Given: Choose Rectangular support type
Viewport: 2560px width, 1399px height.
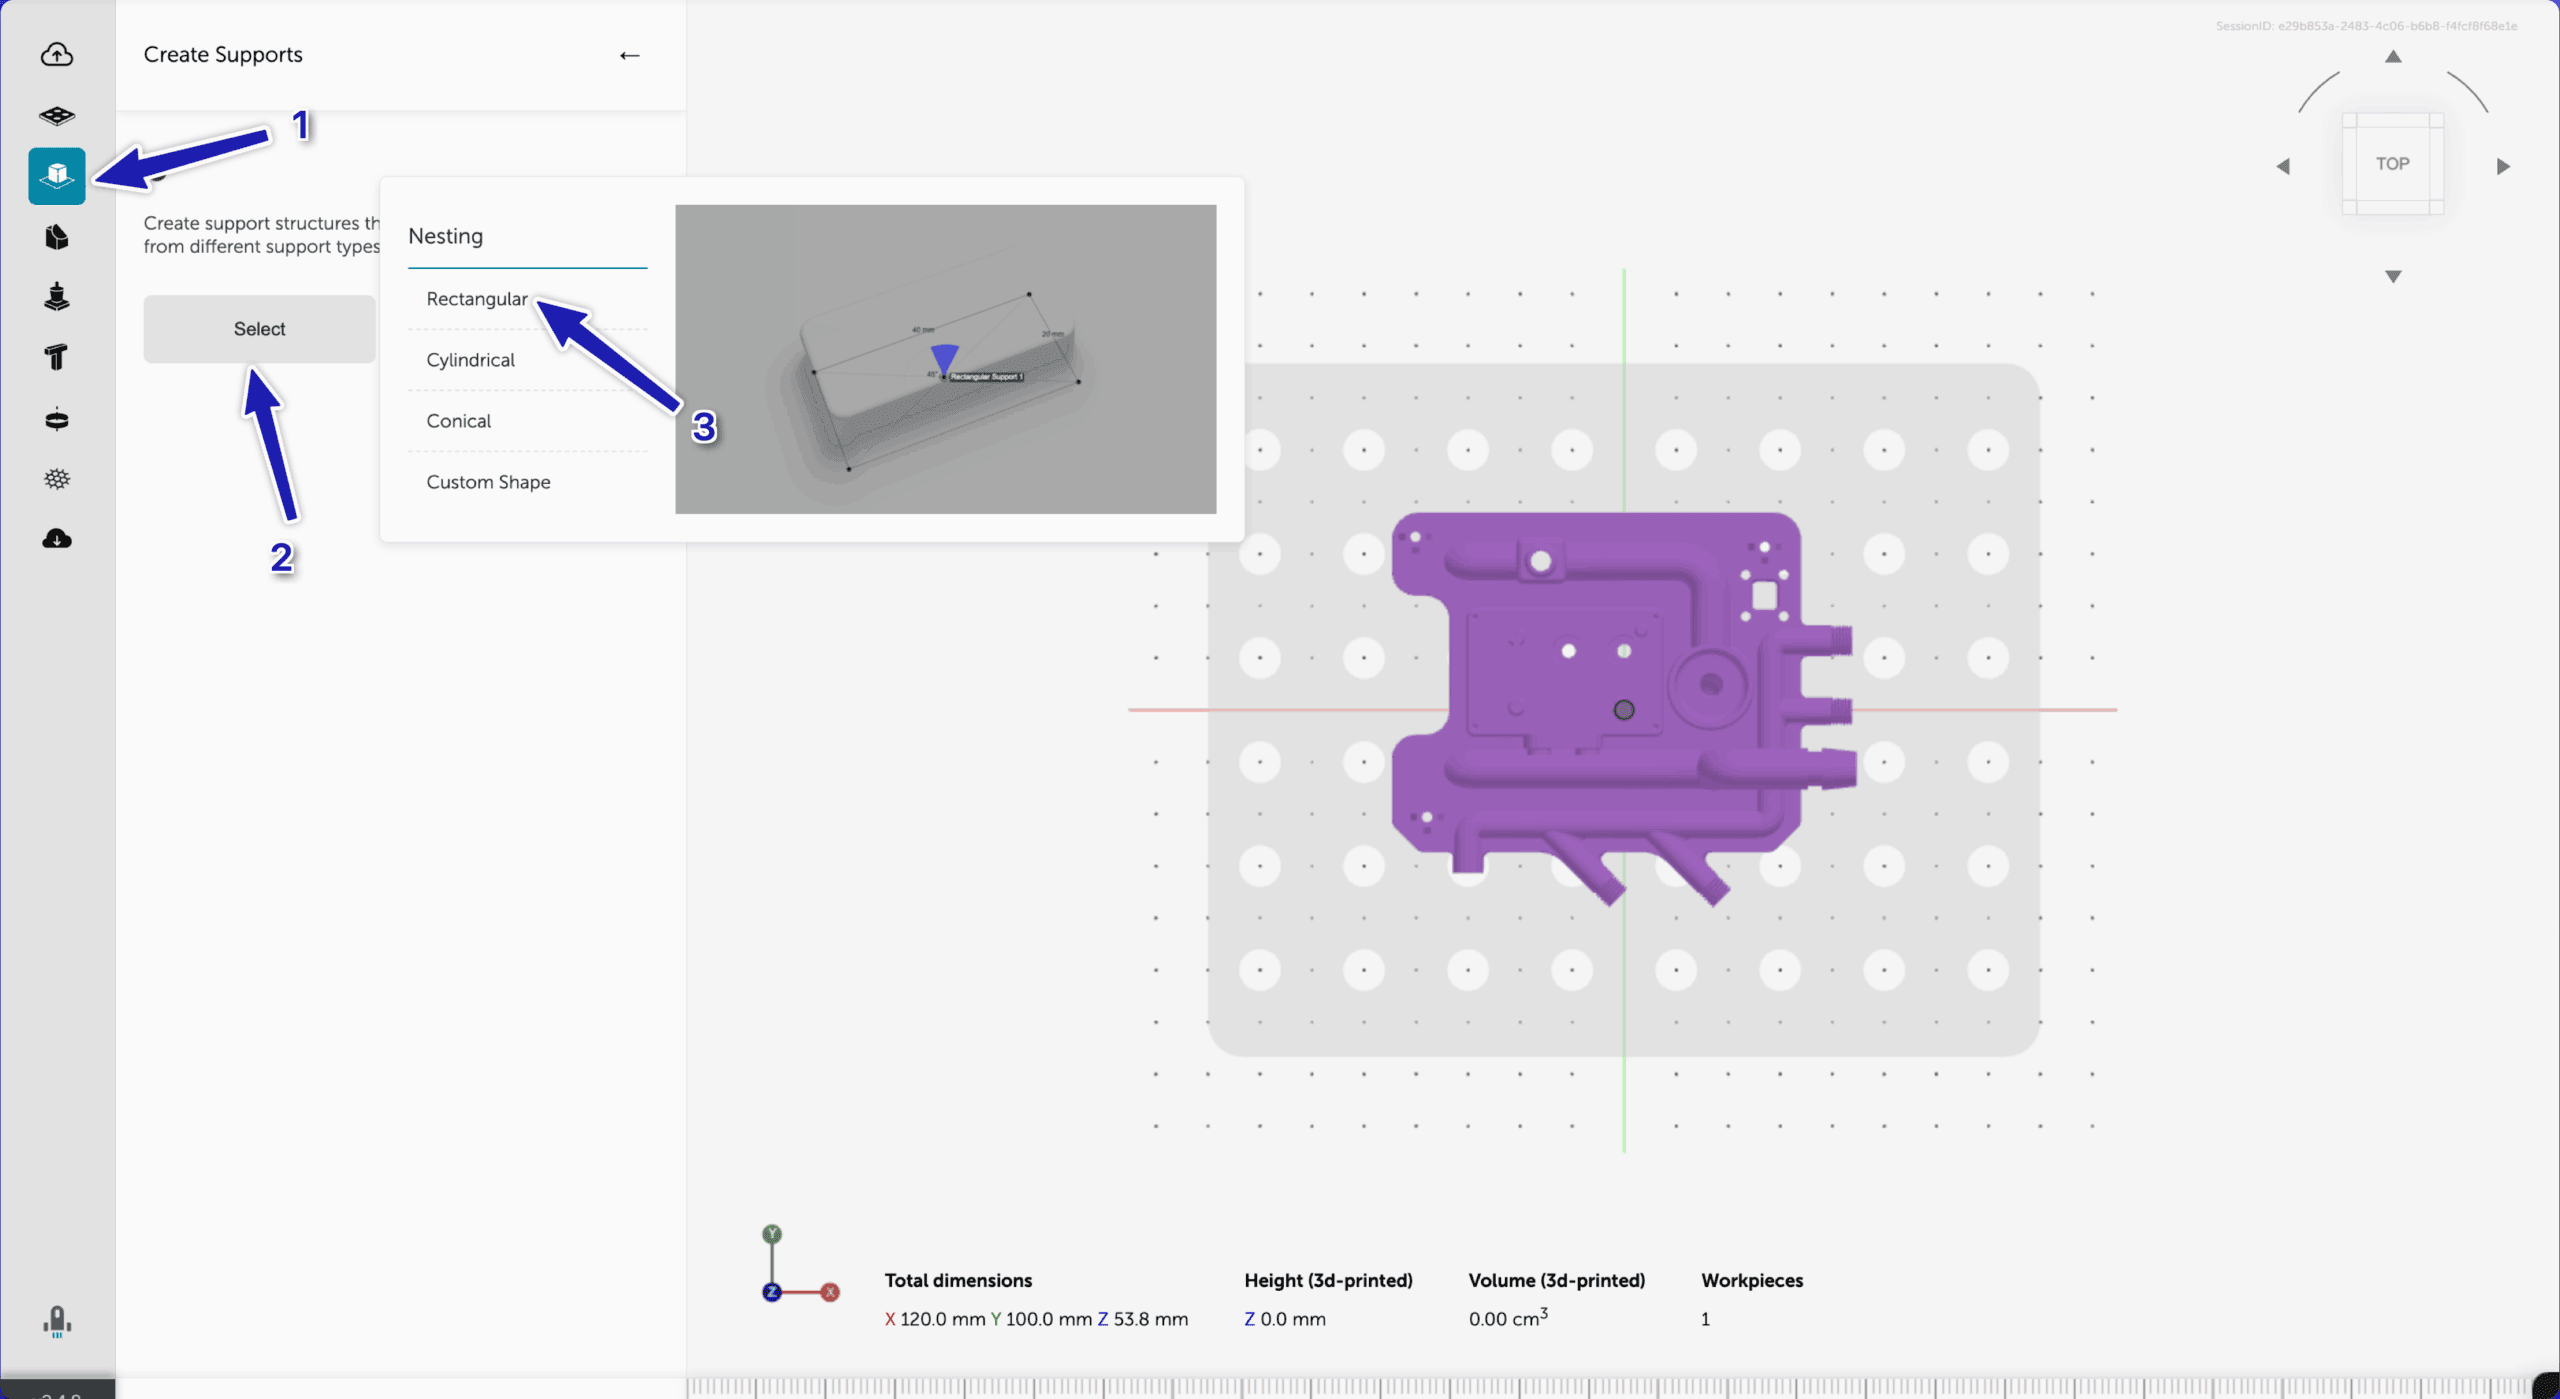Looking at the screenshot, I should [476, 299].
